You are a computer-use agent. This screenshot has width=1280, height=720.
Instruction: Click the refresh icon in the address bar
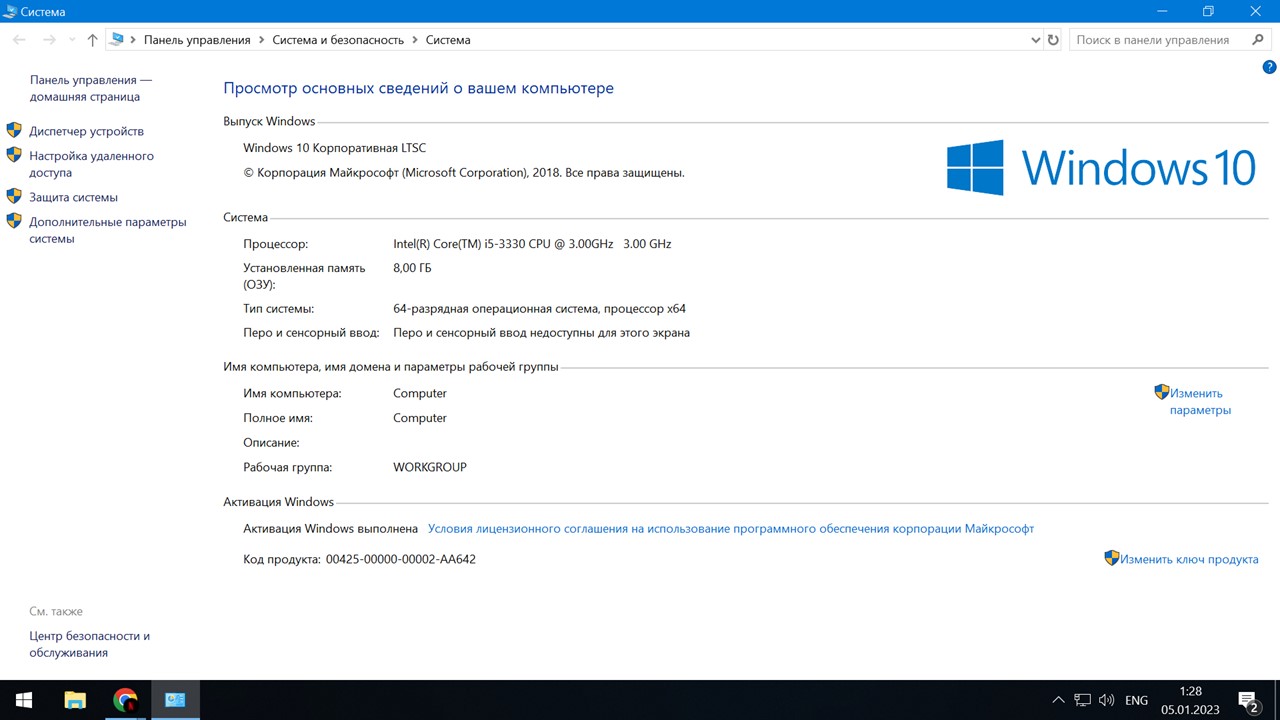(1053, 40)
